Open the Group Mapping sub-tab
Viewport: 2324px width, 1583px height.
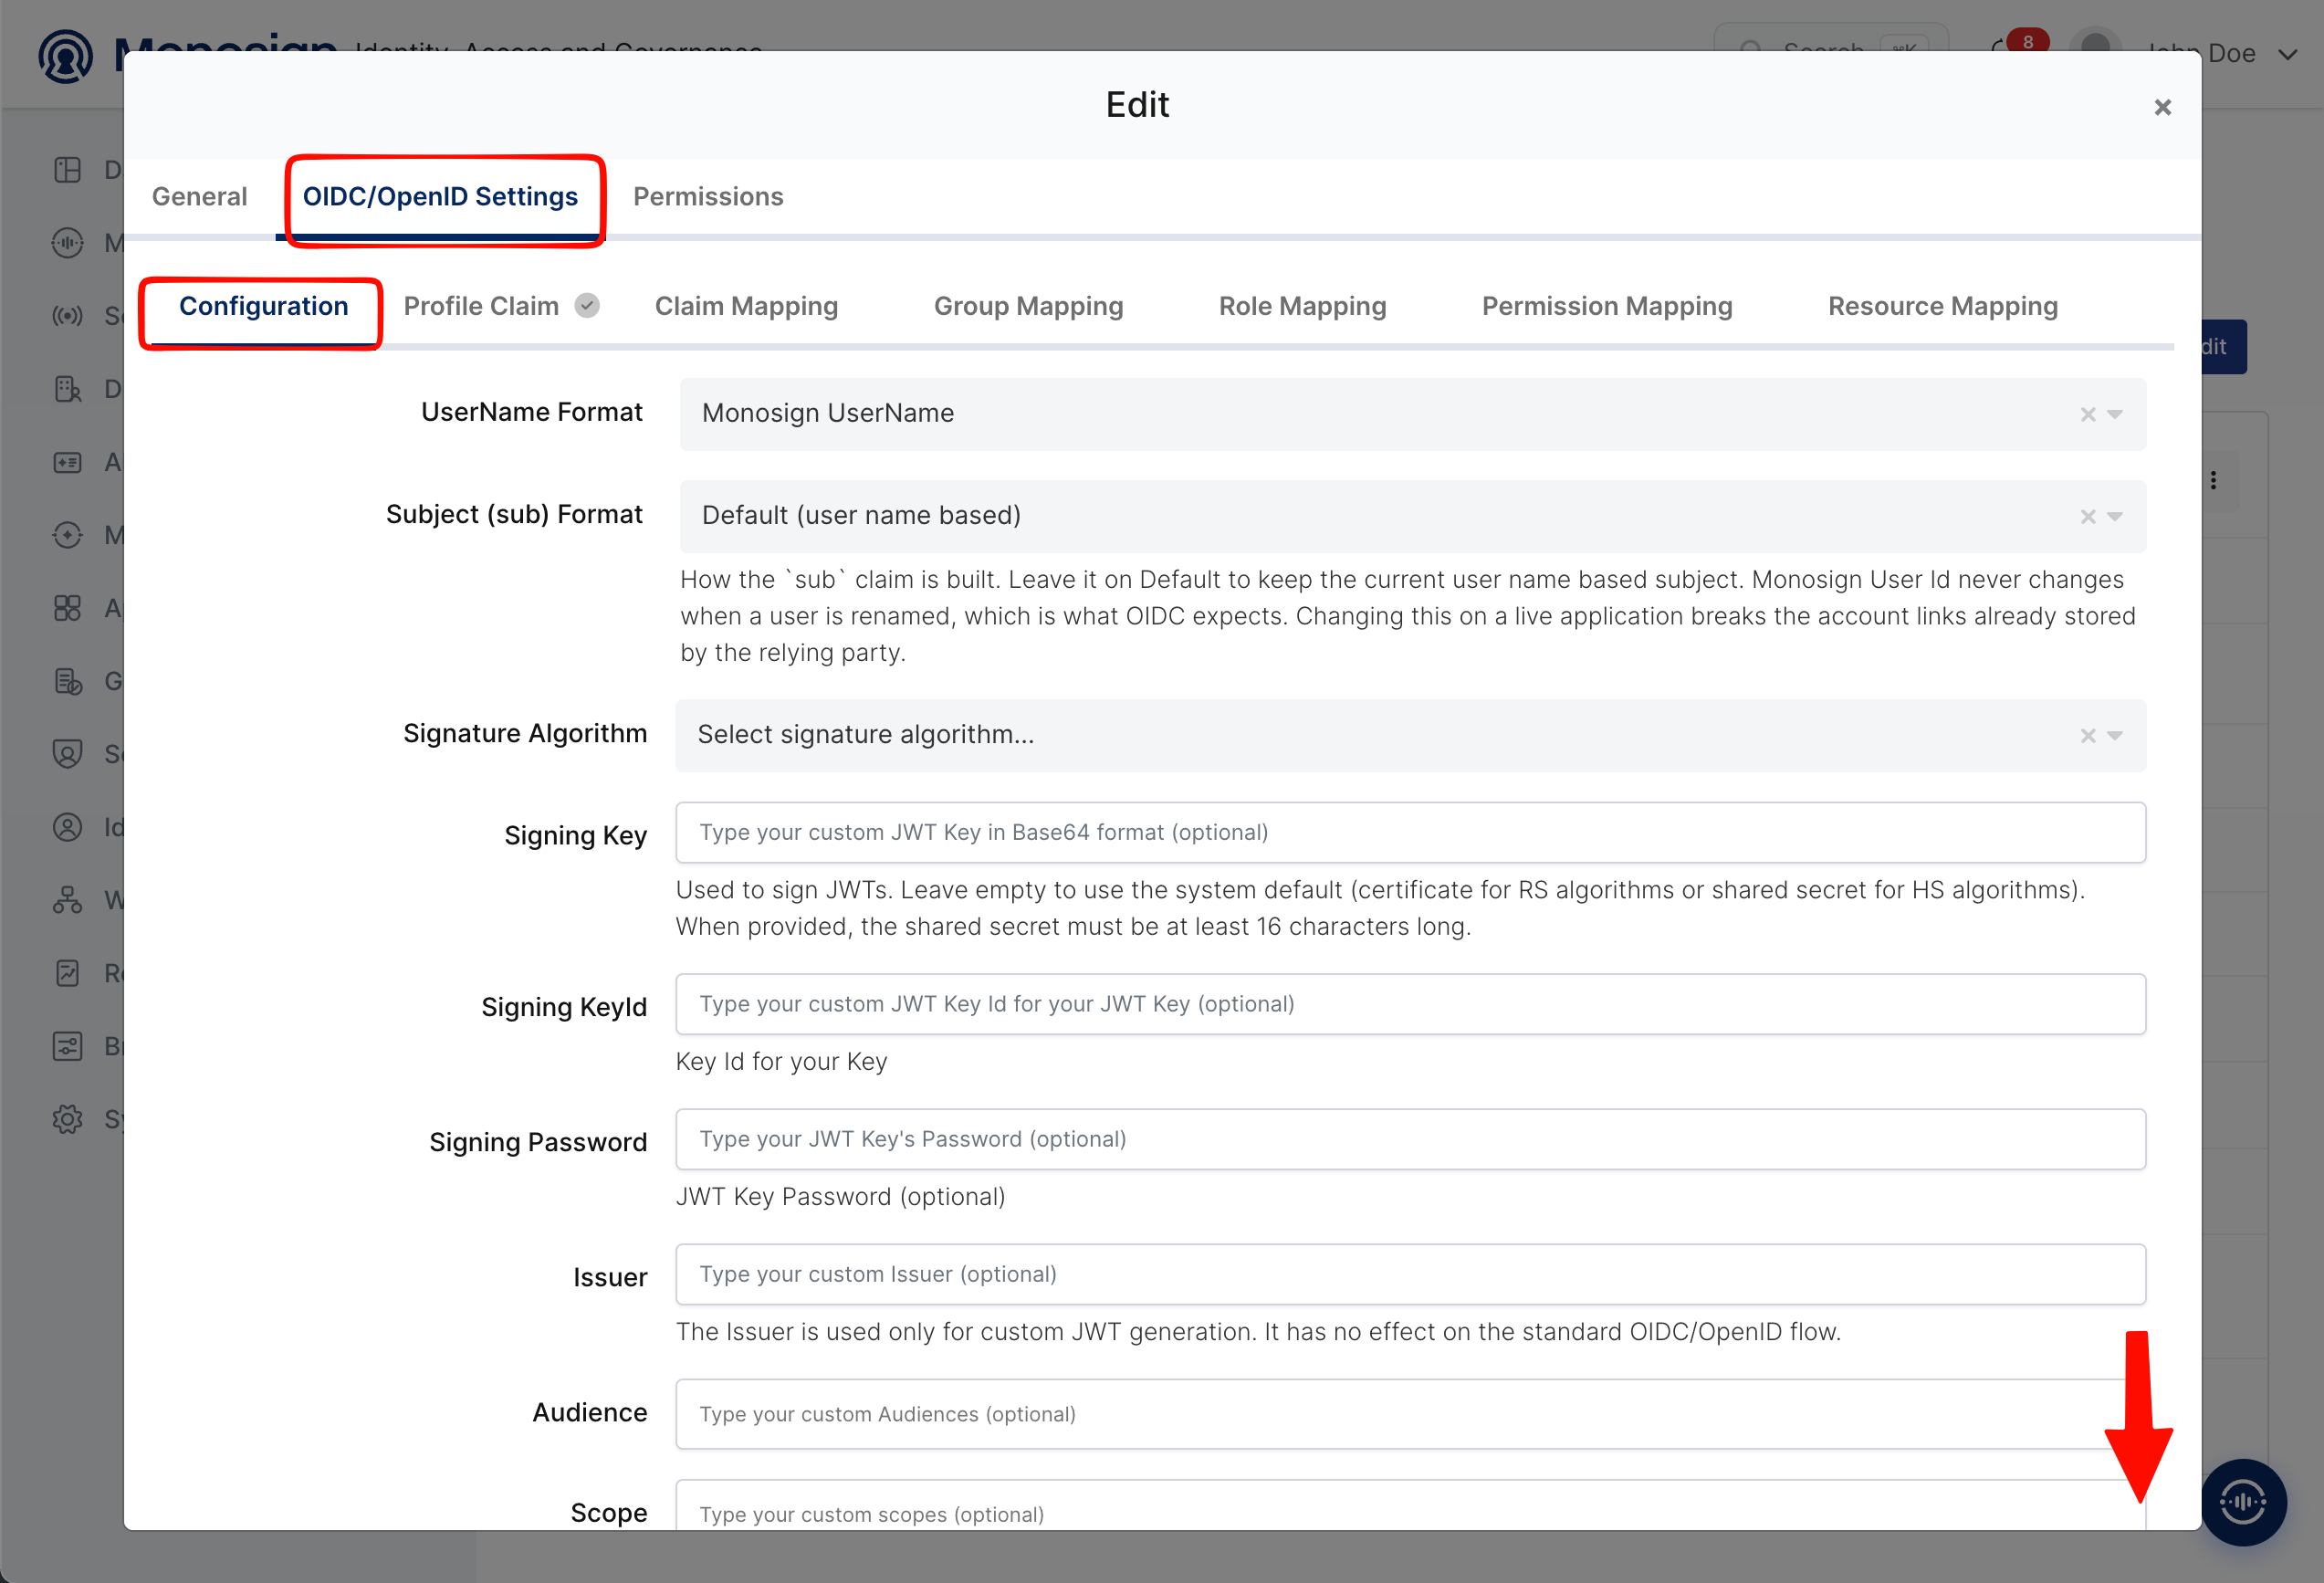point(1028,306)
